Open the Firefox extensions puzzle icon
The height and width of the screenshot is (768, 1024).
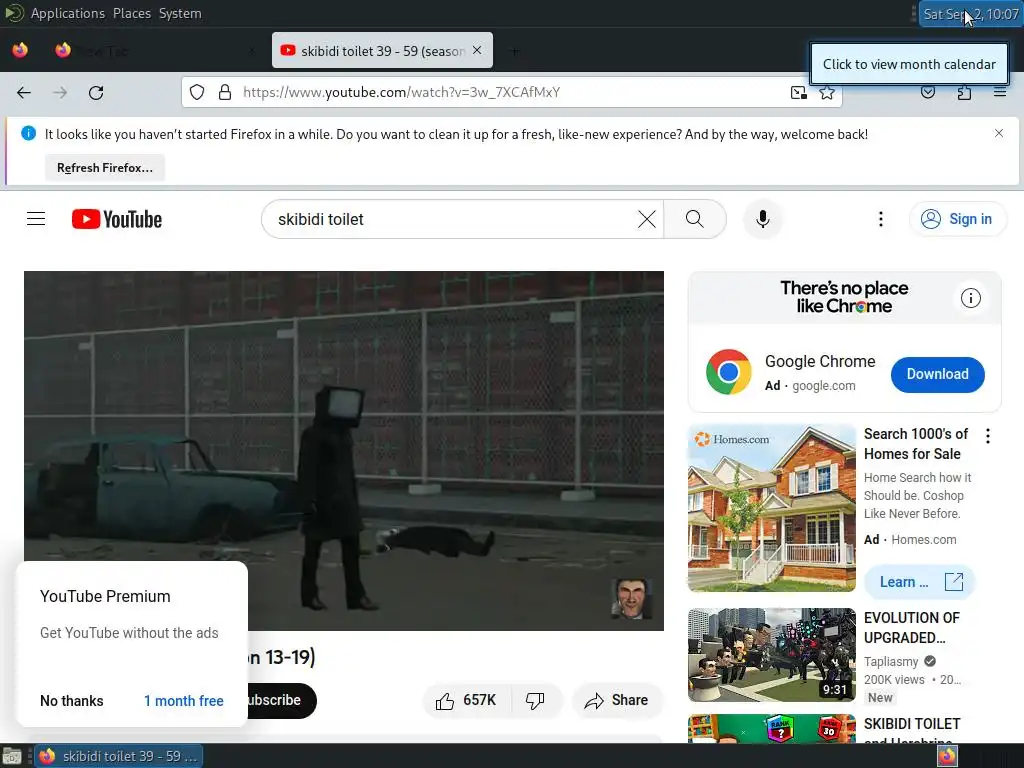coord(964,92)
